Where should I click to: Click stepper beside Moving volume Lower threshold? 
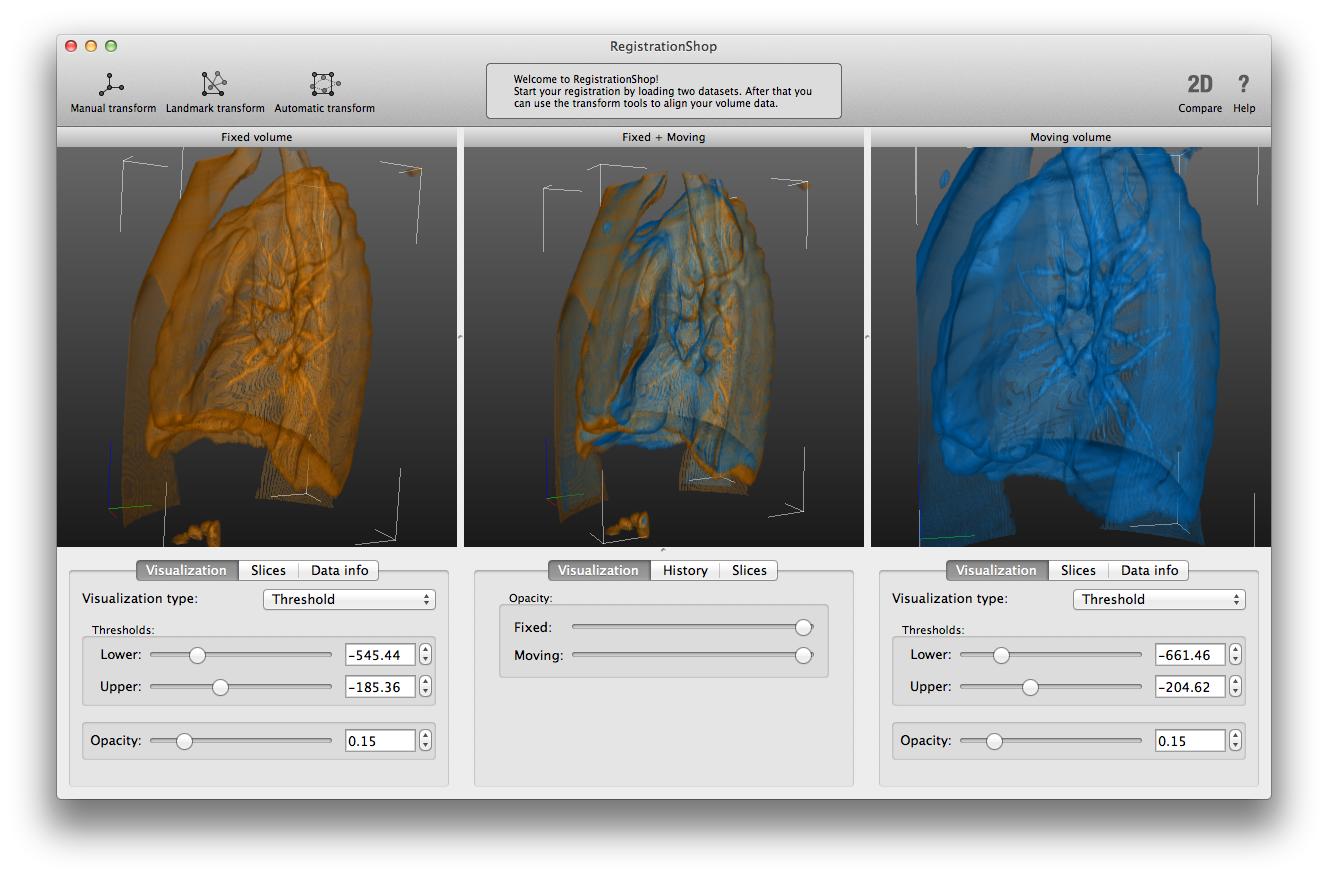[1236, 655]
